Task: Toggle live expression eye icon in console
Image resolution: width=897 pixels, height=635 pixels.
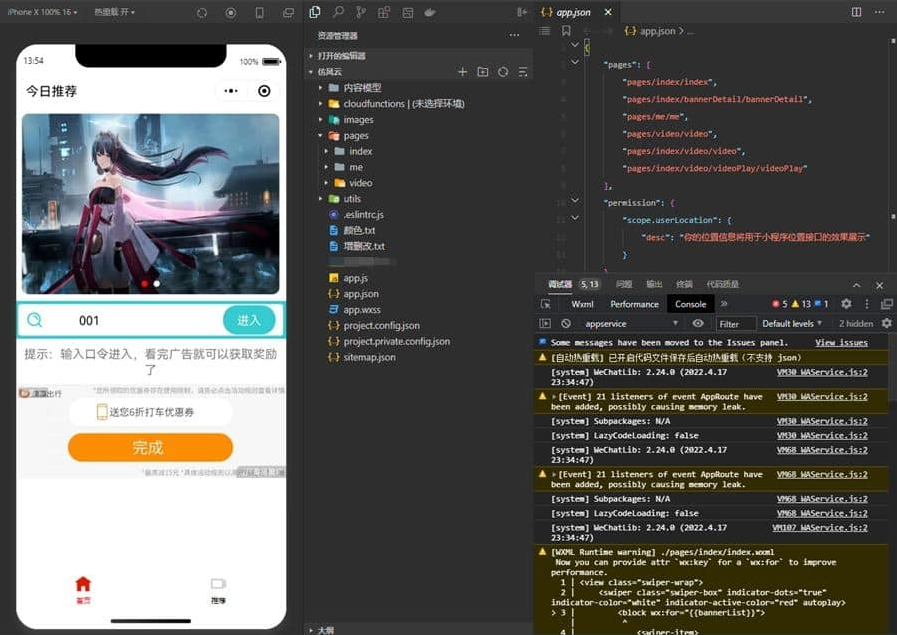Action: click(698, 323)
